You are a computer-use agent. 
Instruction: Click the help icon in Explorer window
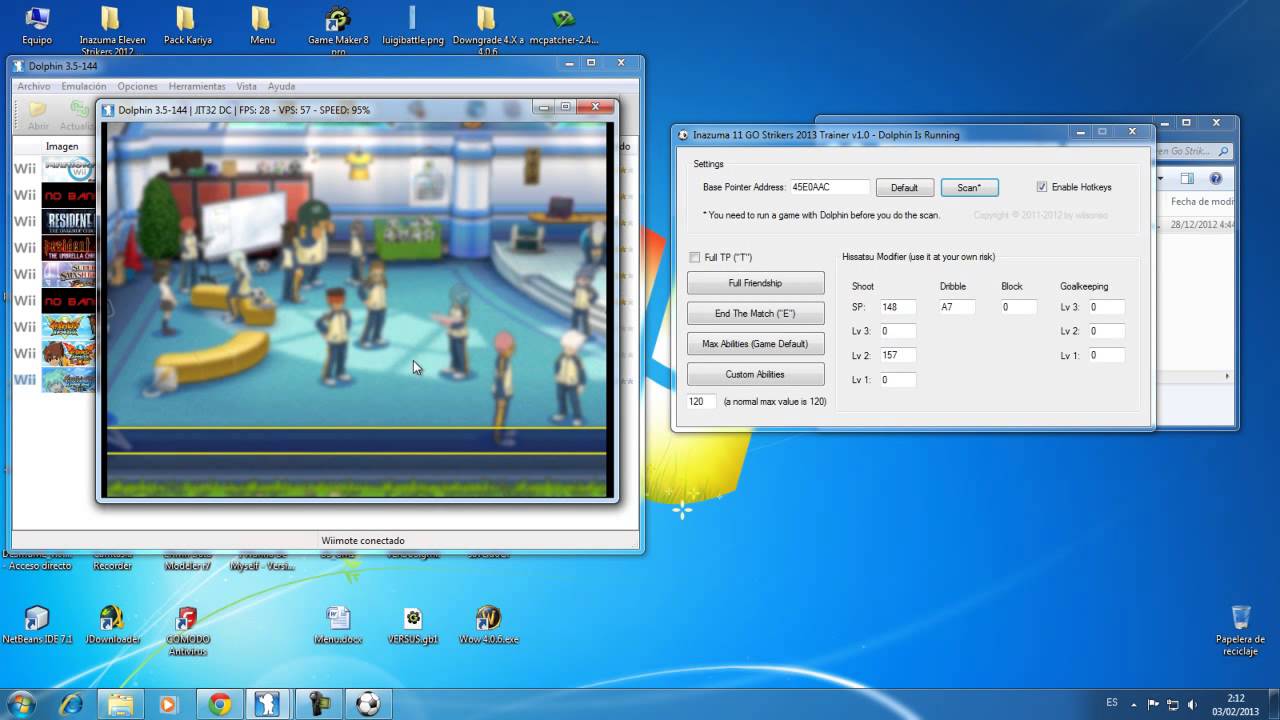1215,179
